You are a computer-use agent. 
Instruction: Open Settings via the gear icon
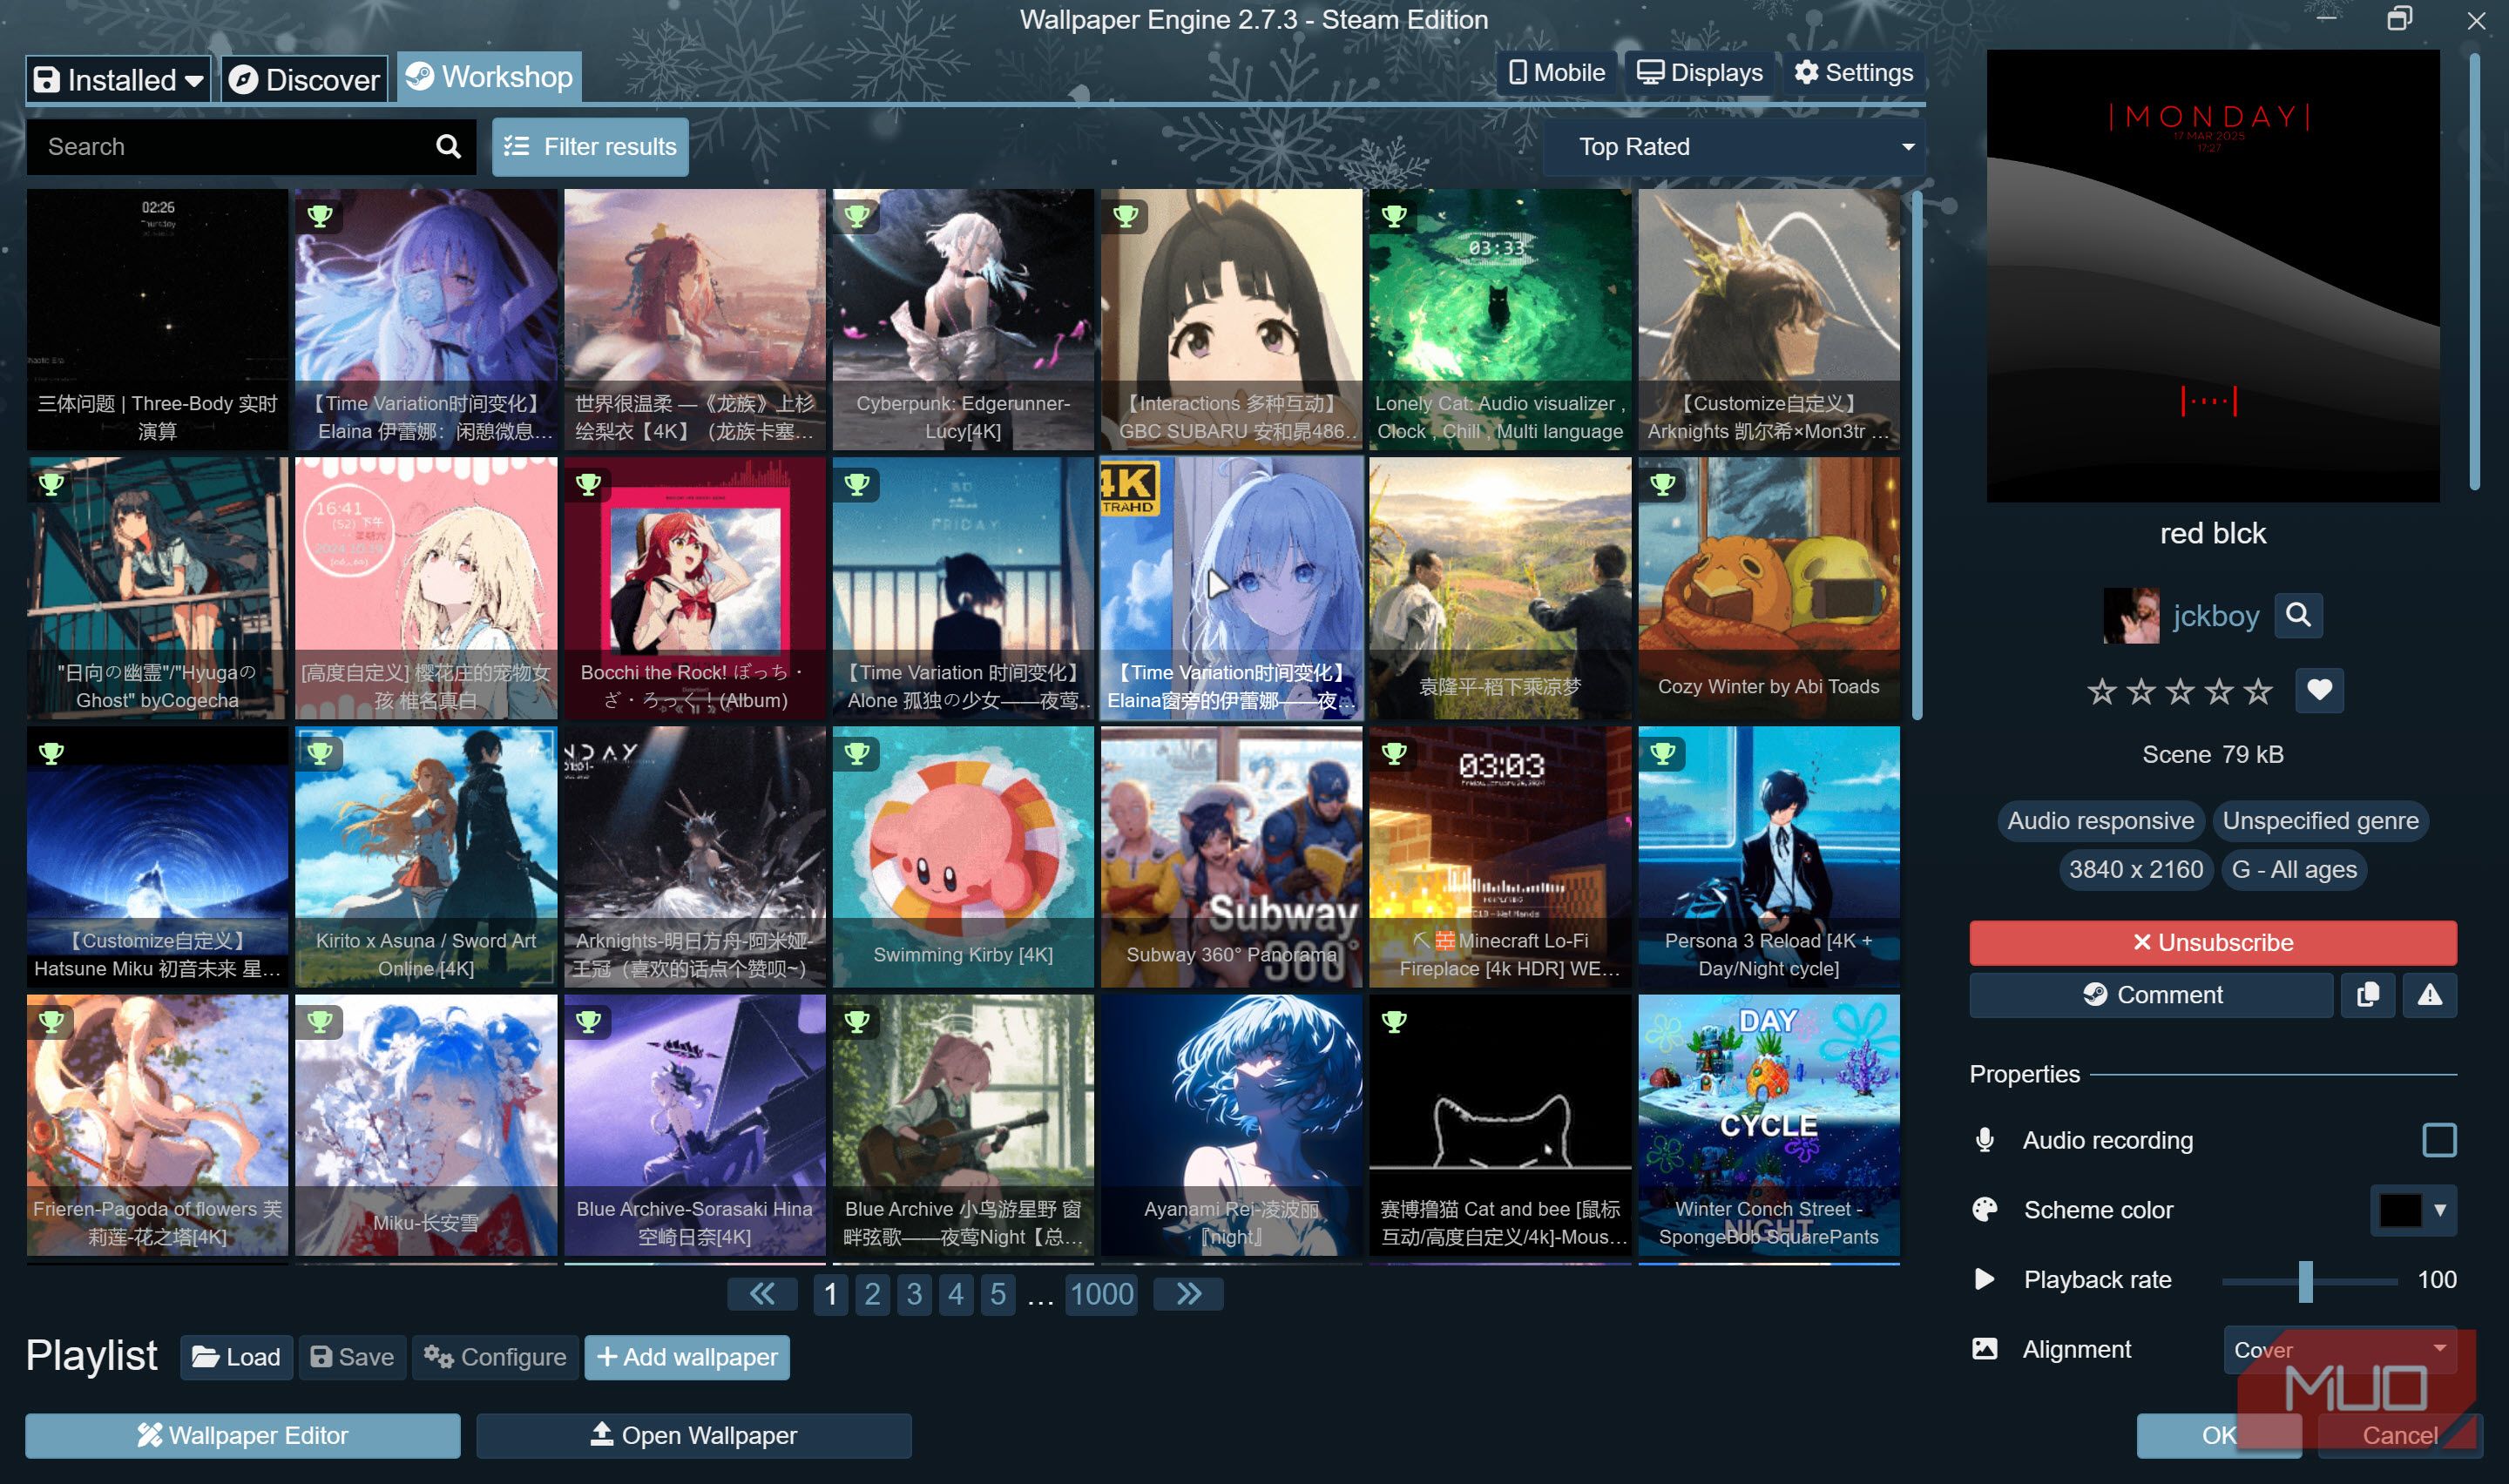point(1805,72)
